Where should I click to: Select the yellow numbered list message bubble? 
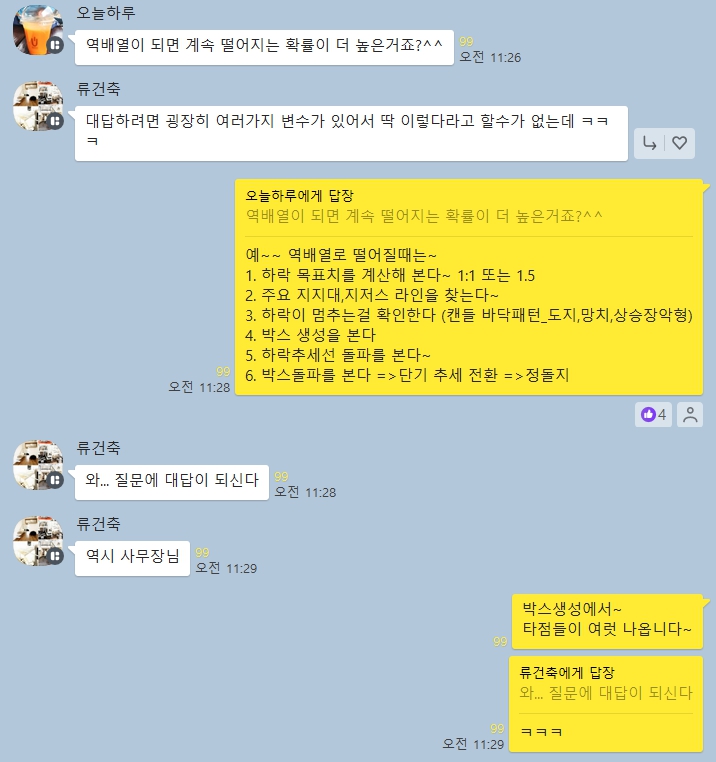coord(469,287)
